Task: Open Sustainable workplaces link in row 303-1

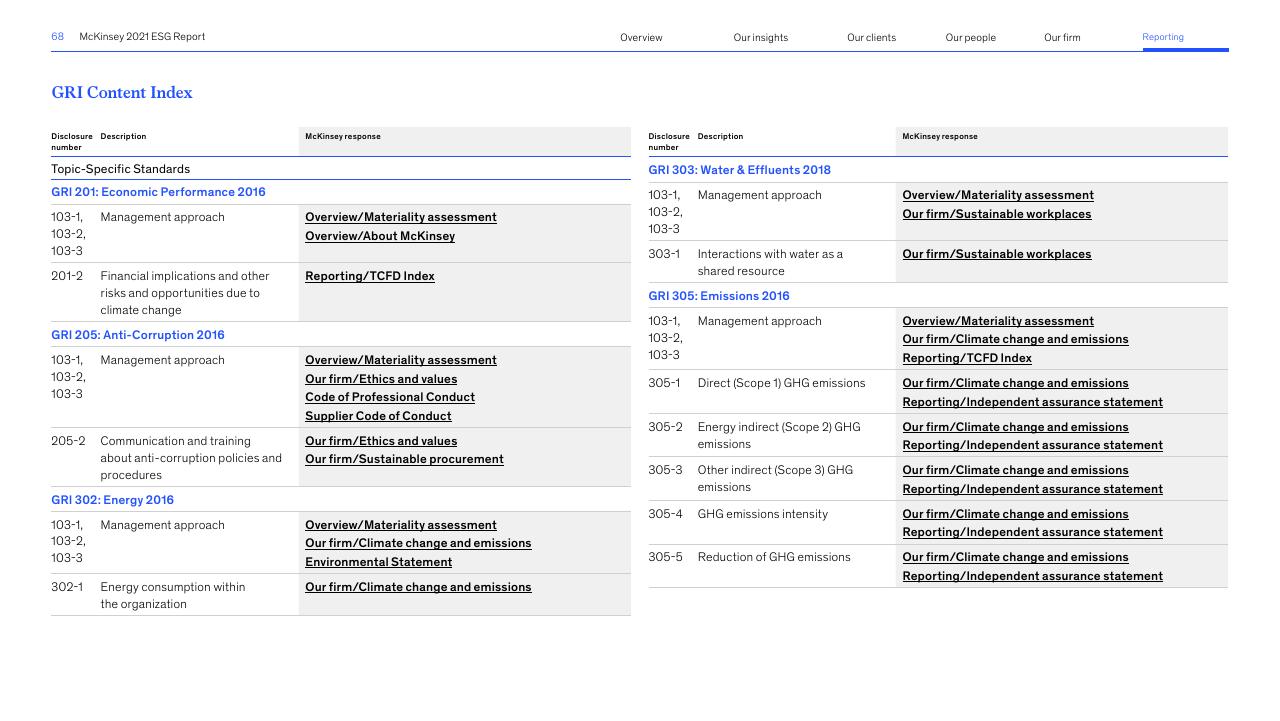Action: [997, 254]
